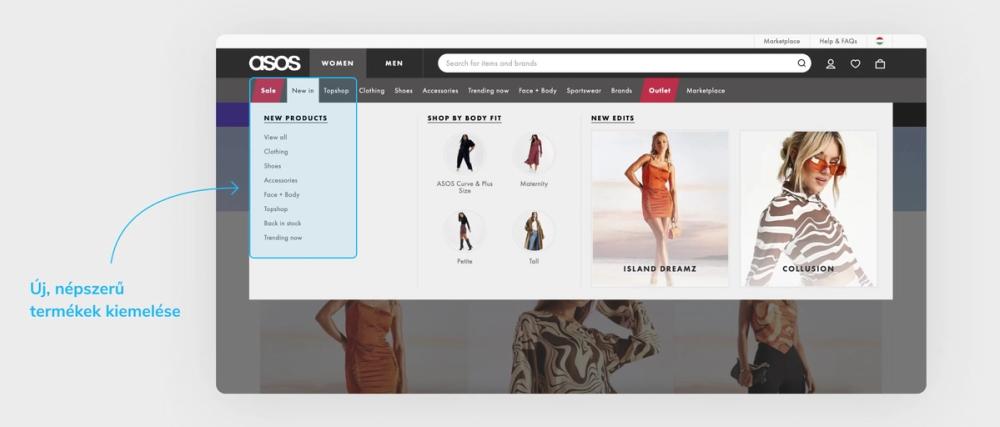Click the ASOS Curve & Plus Size label

click(465, 187)
